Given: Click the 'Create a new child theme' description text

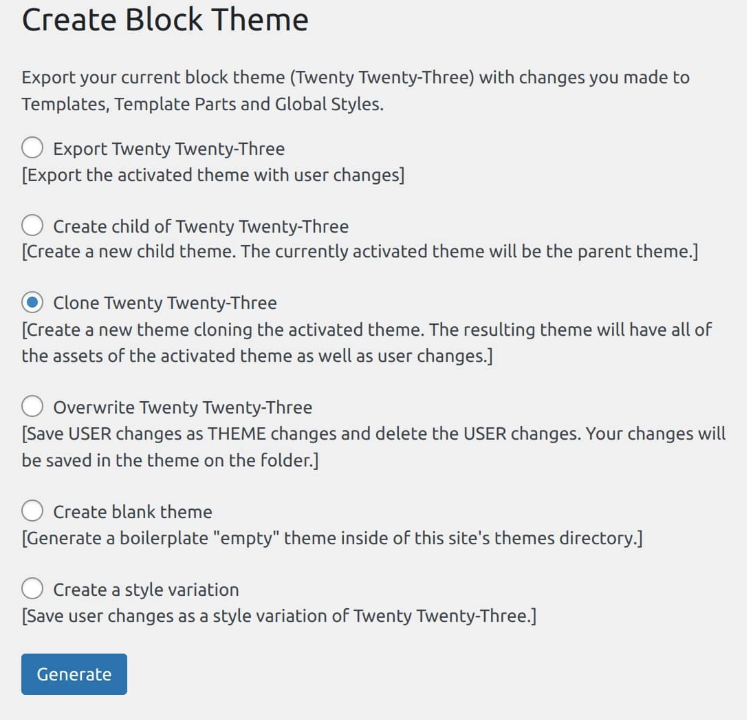Looking at the screenshot, I should [x=360, y=251].
